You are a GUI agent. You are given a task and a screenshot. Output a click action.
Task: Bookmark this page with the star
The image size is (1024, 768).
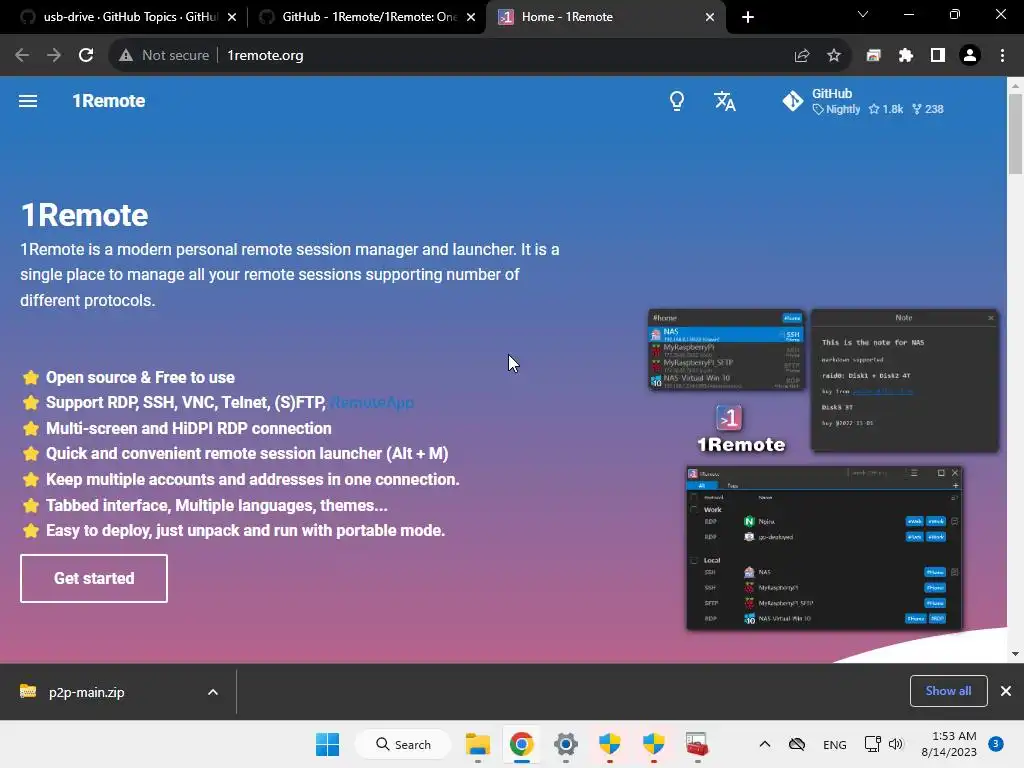[x=834, y=56]
